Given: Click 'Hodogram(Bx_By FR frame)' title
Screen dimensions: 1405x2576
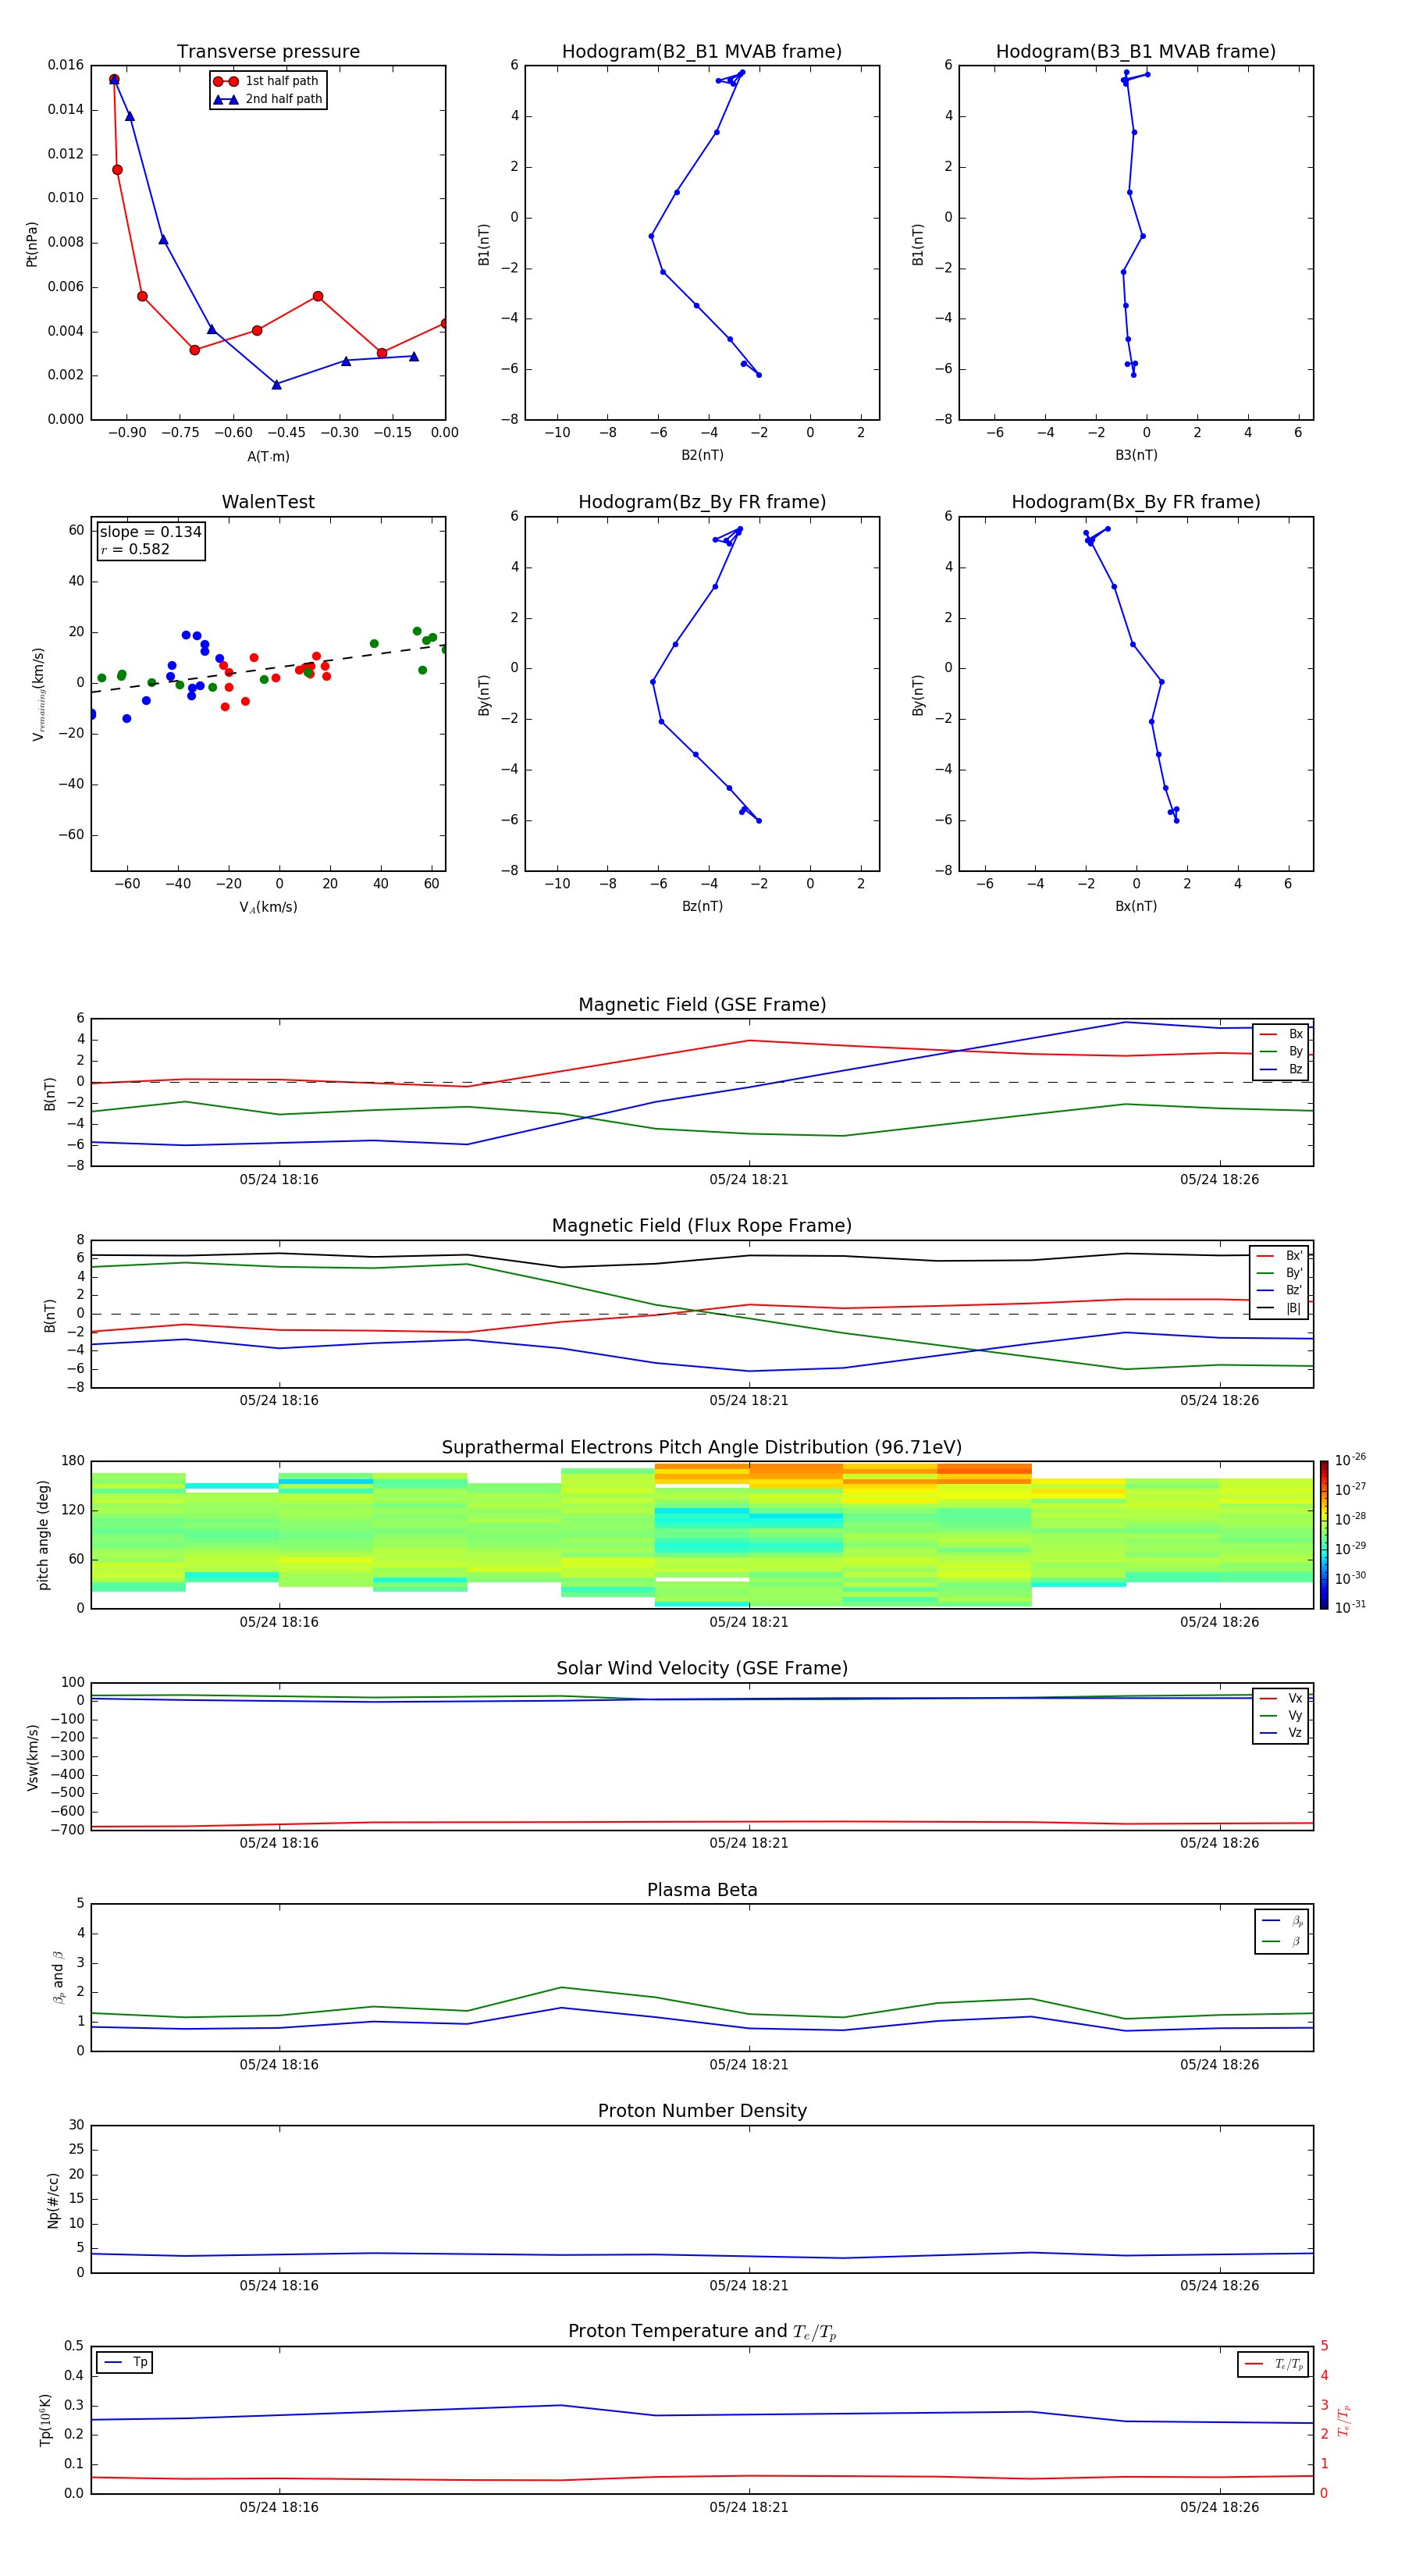Looking at the screenshot, I should (1136, 502).
